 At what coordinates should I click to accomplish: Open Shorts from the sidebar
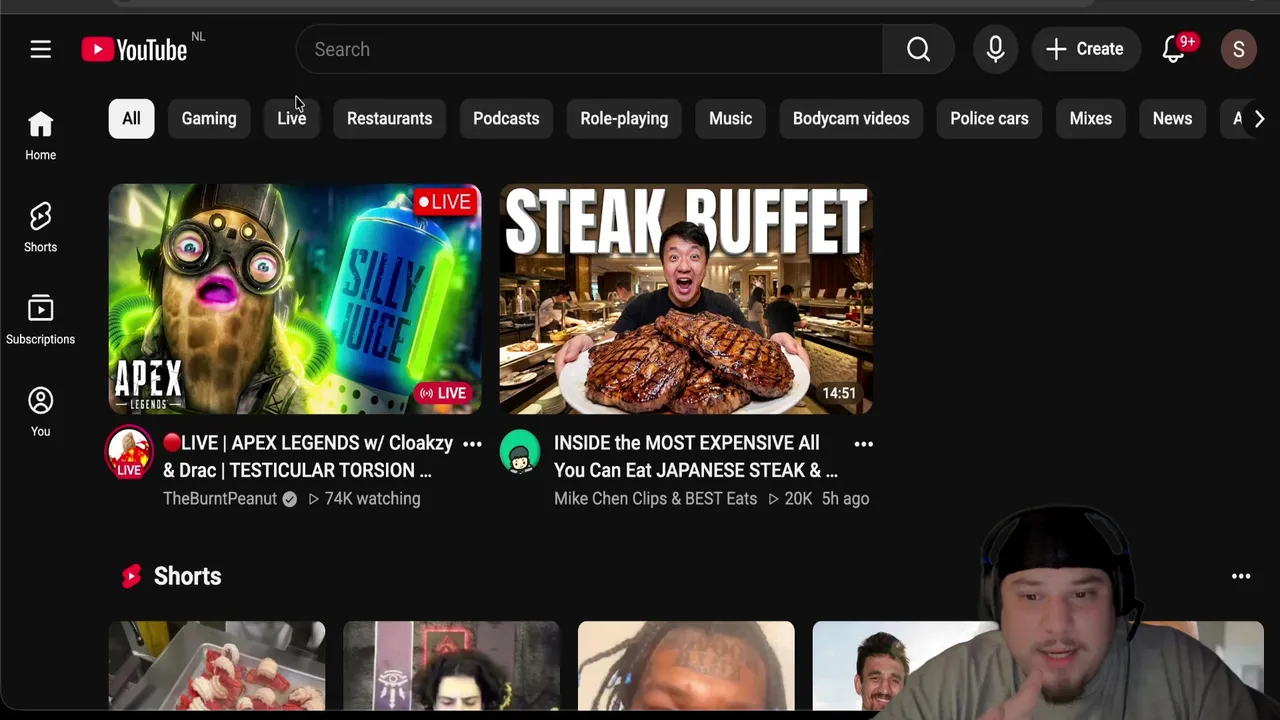click(x=40, y=227)
